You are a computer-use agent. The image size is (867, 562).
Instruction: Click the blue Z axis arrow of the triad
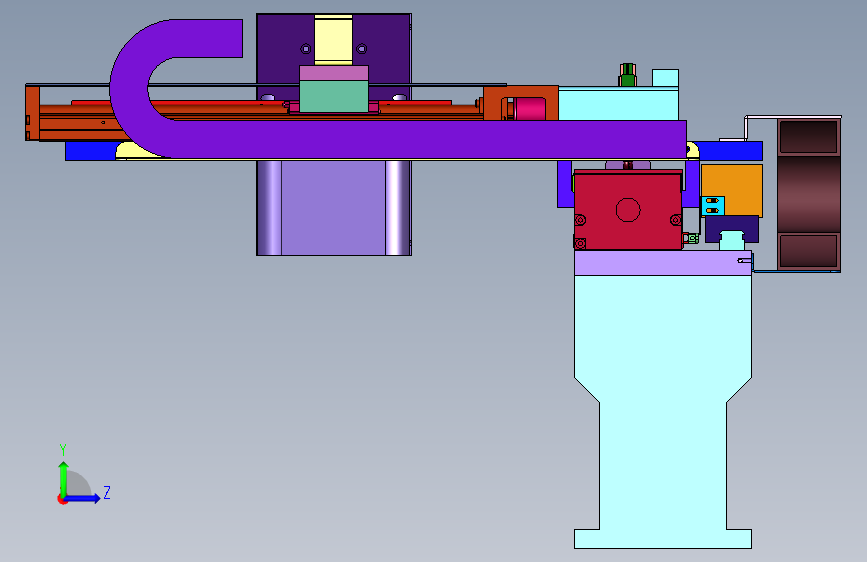[x=82, y=498]
